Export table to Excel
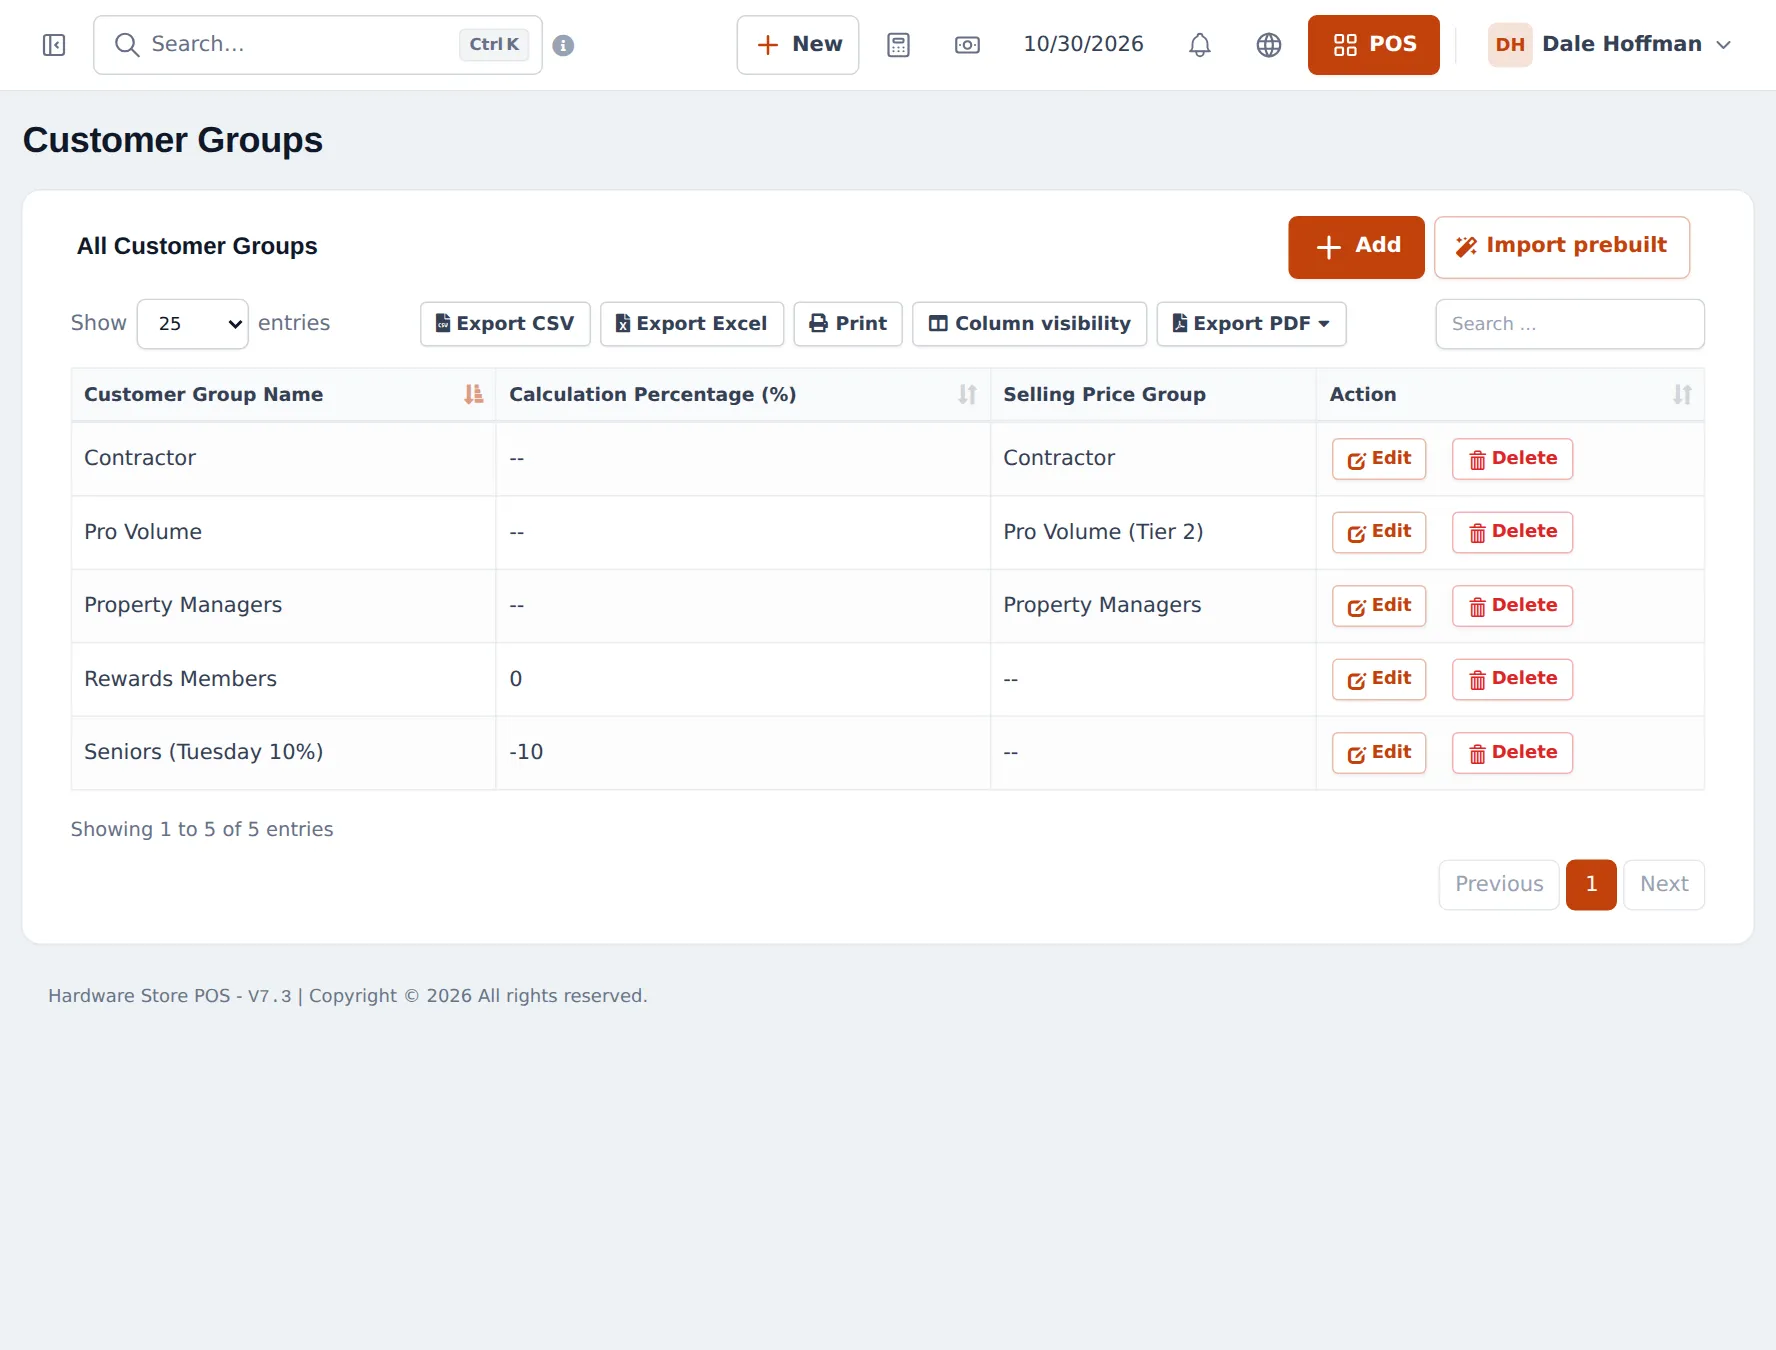1776x1350 pixels. pyautogui.click(x=692, y=324)
